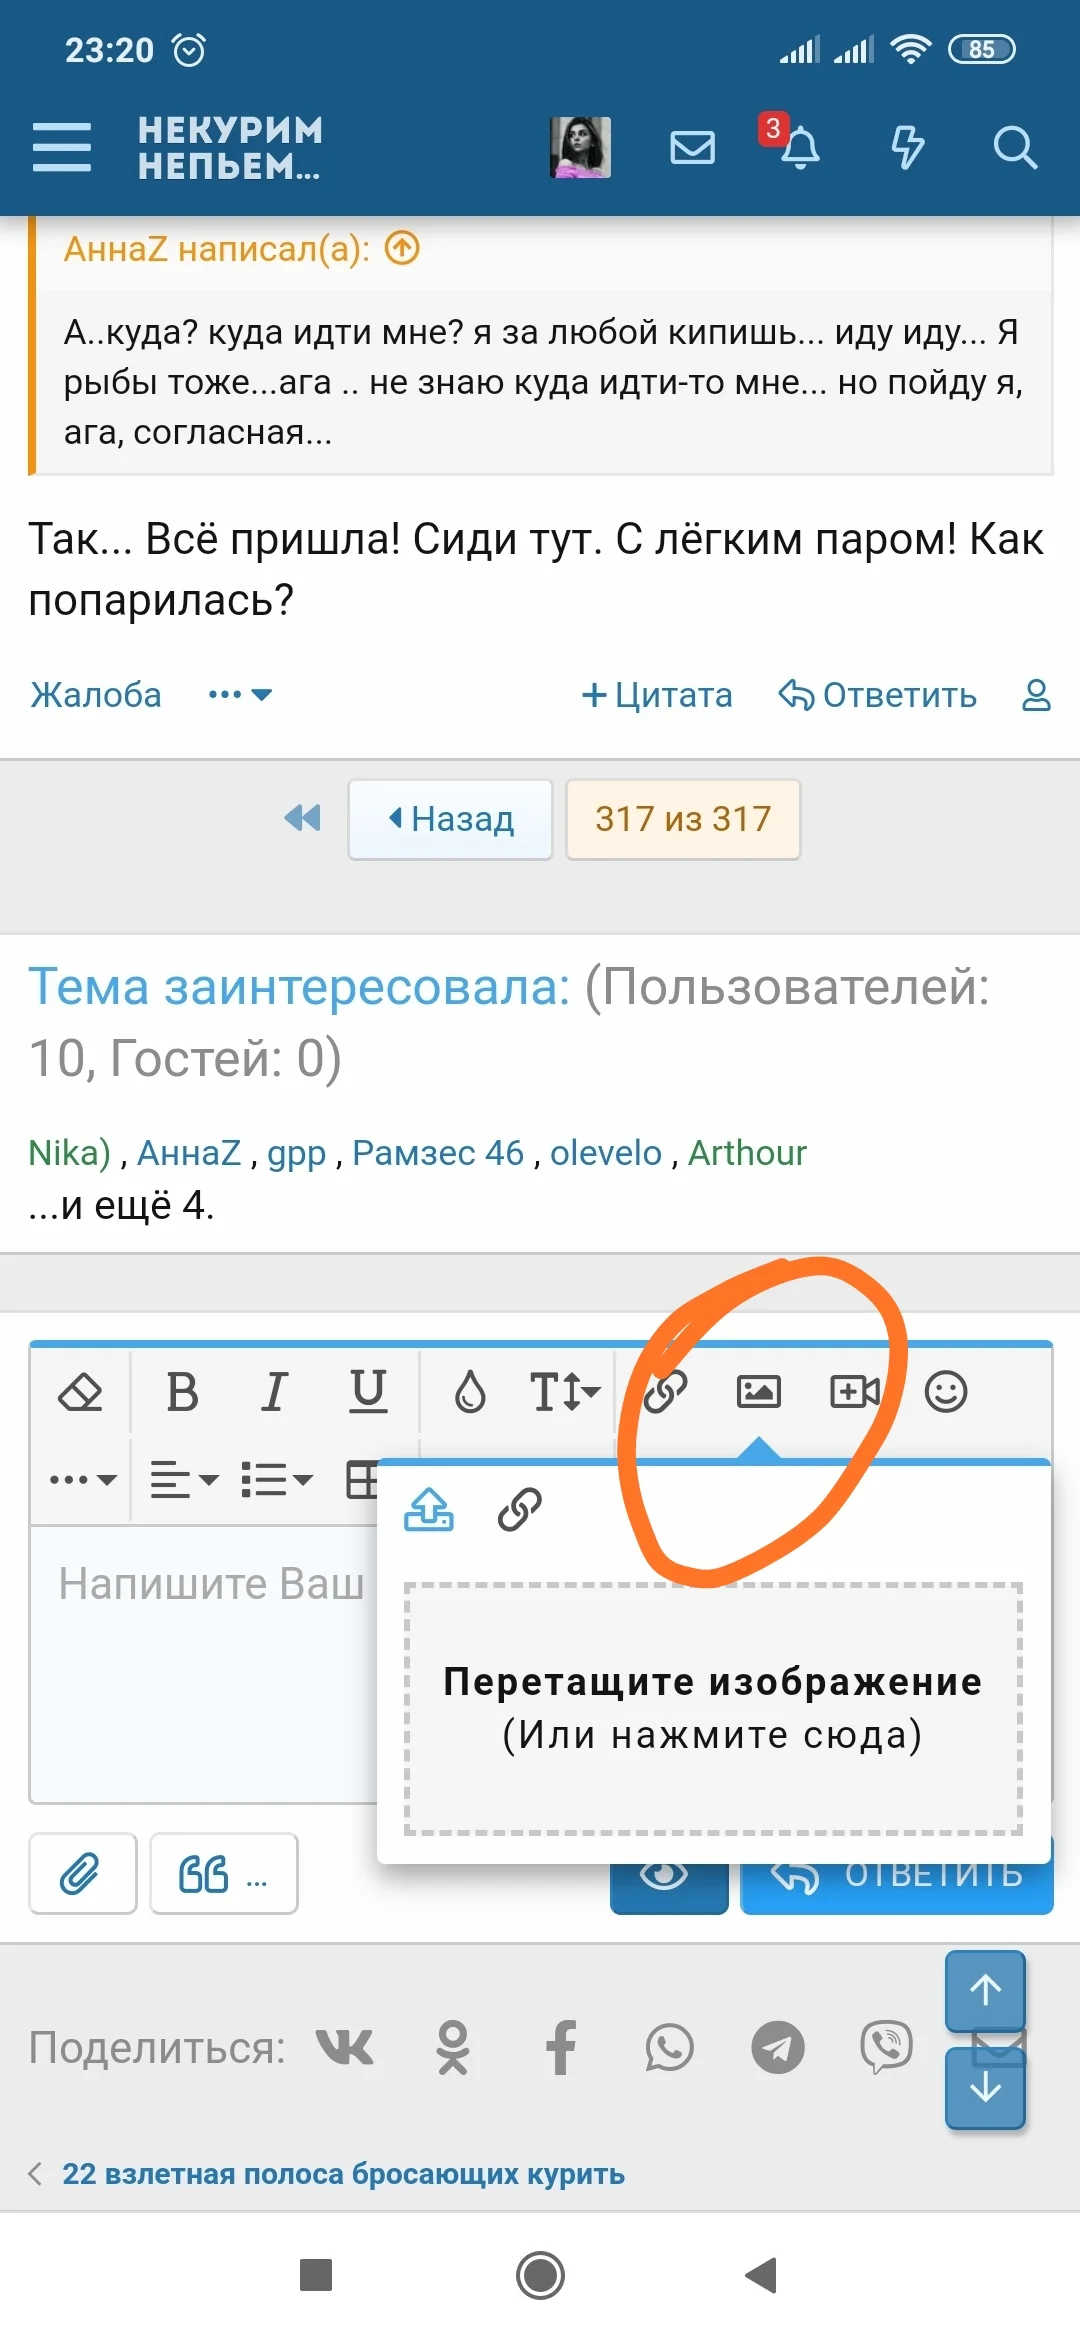Add post to multi-quote with Цитата
Viewport: 1080px width, 2340px height.
[x=657, y=695]
